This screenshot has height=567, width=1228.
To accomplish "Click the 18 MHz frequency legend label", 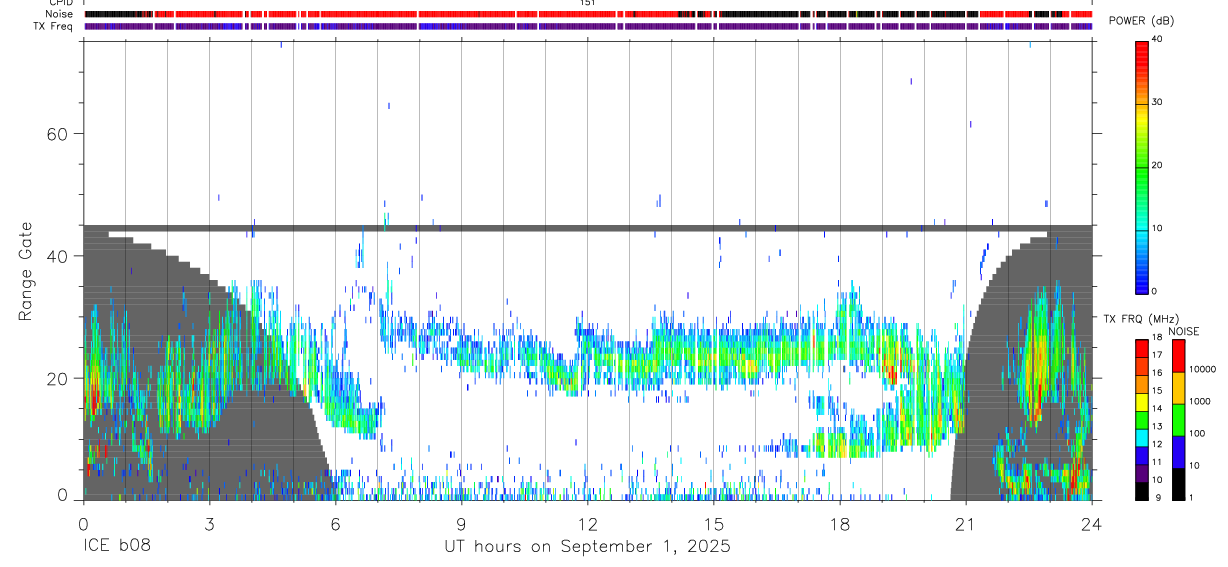I will coord(1158,337).
